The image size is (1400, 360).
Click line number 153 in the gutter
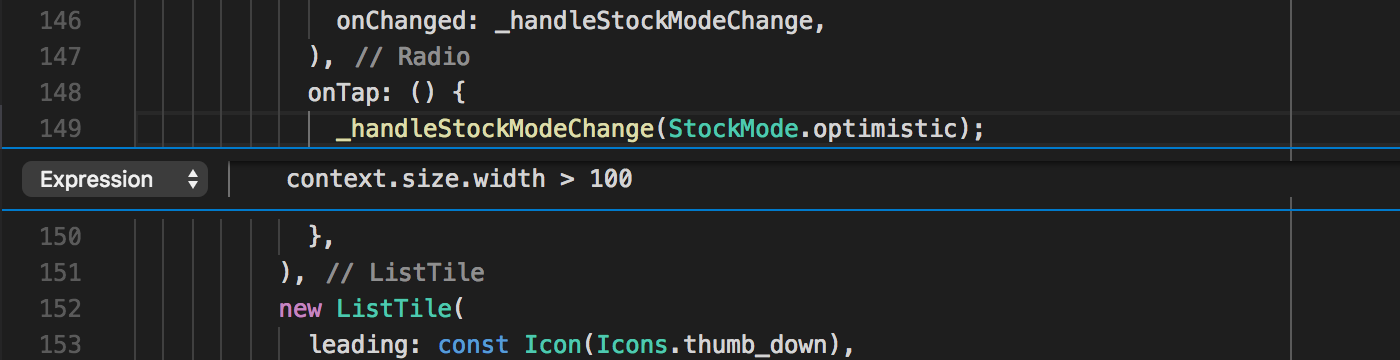click(61, 345)
